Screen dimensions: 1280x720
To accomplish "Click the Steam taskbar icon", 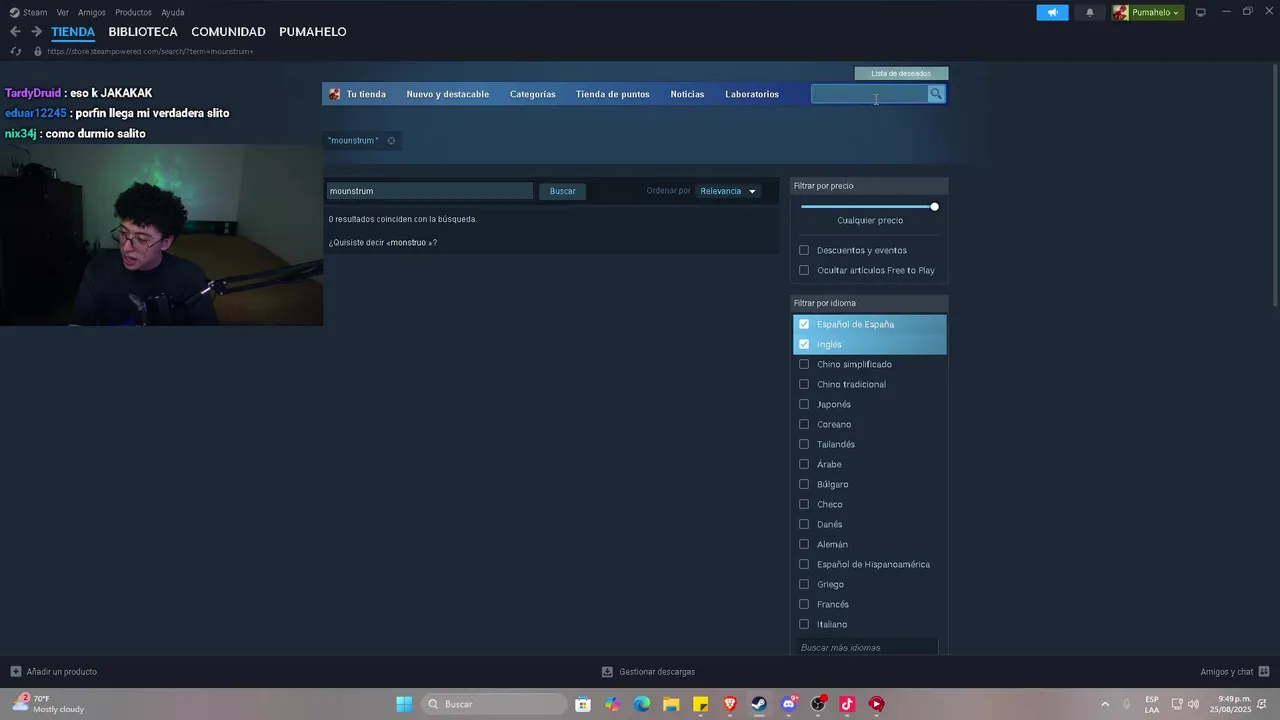I will click(759, 704).
